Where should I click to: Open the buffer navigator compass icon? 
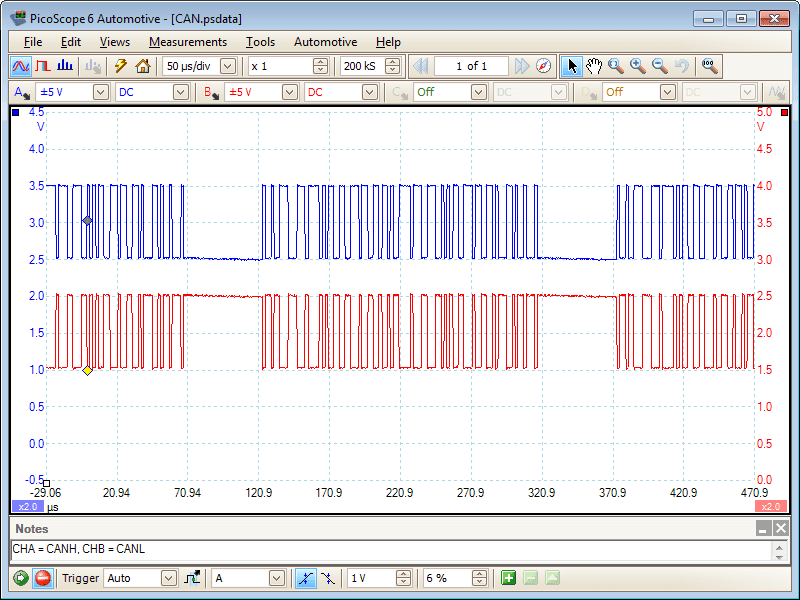[x=544, y=66]
